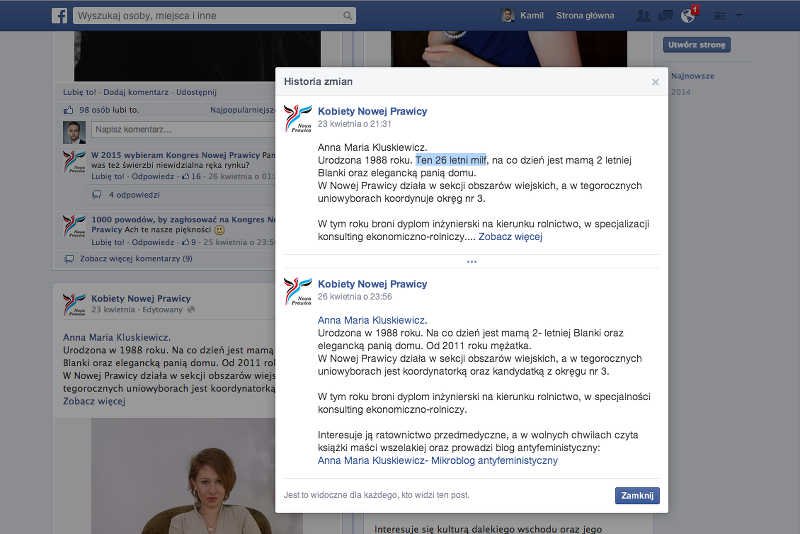Expand first revision with Zobacz więcej

coord(510,237)
